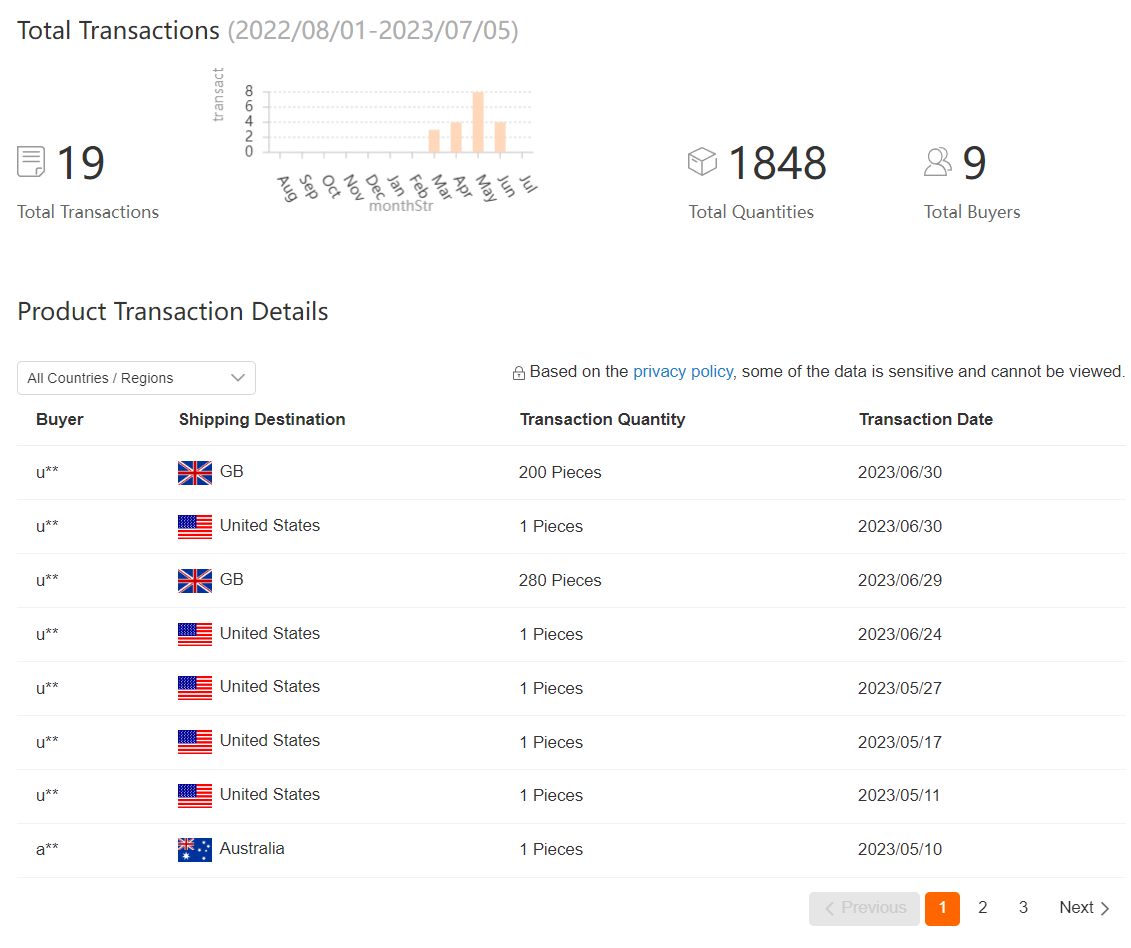Open the privacy policy link

[x=683, y=371]
